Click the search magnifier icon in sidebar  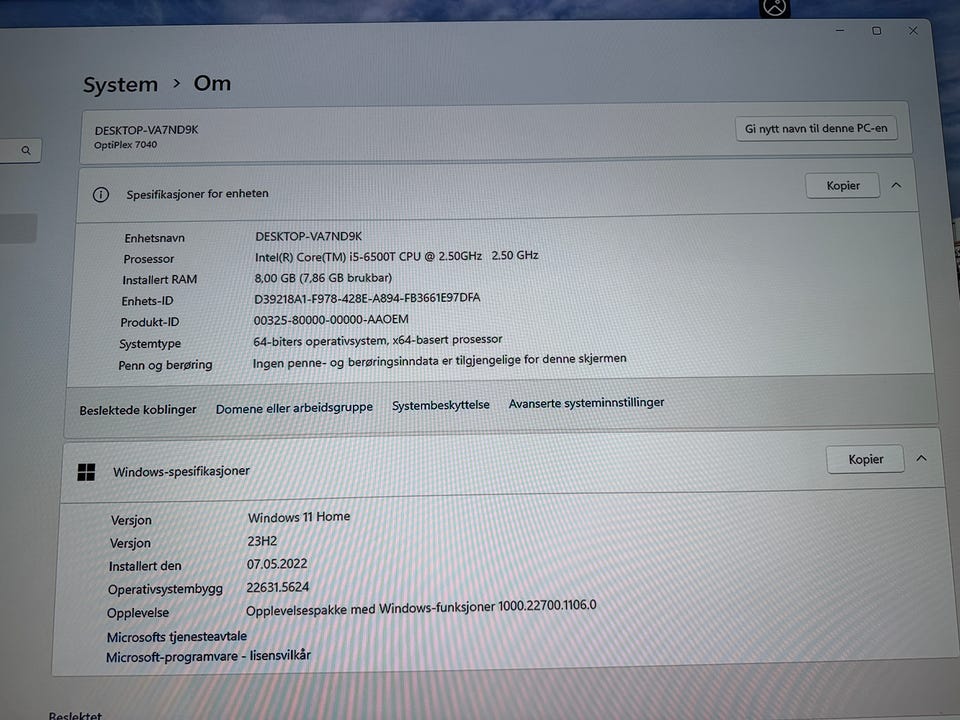click(x=26, y=150)
